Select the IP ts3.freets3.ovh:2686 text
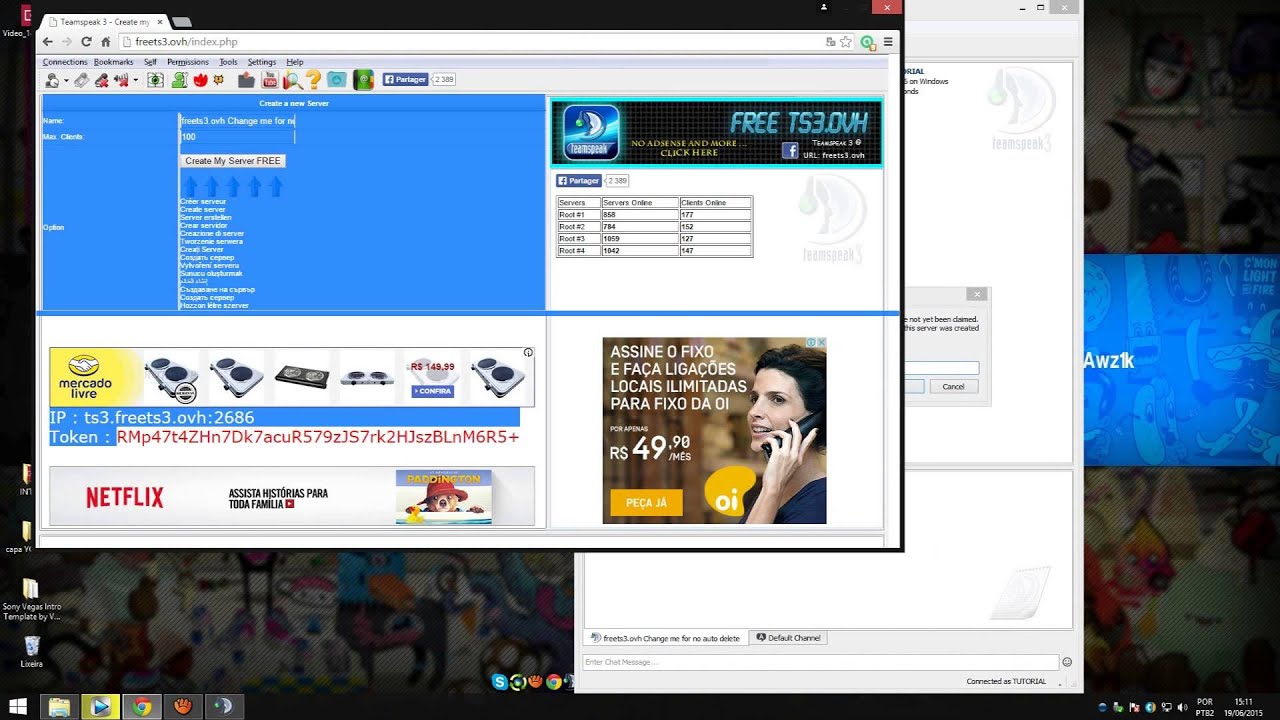Viewport: 1280px width, 720px height. [x=152, y=418]
